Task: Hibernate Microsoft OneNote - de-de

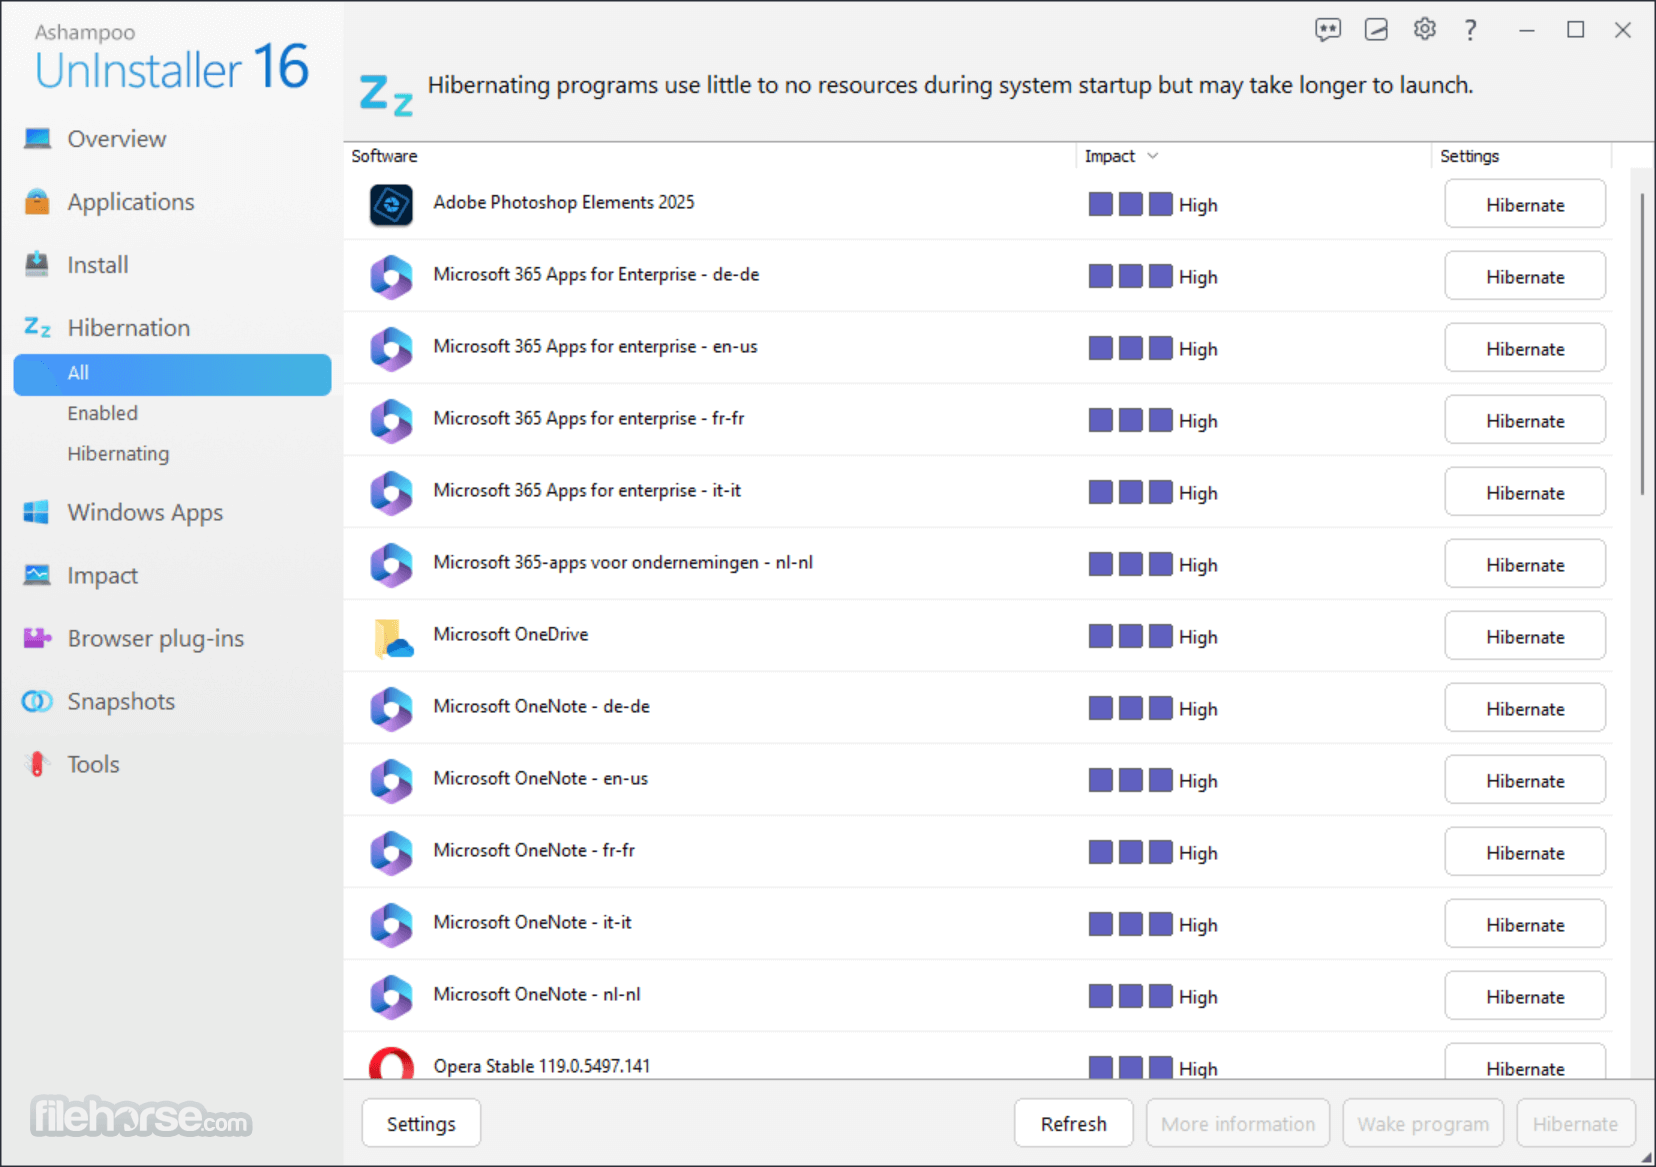Action: [1525, 708]
